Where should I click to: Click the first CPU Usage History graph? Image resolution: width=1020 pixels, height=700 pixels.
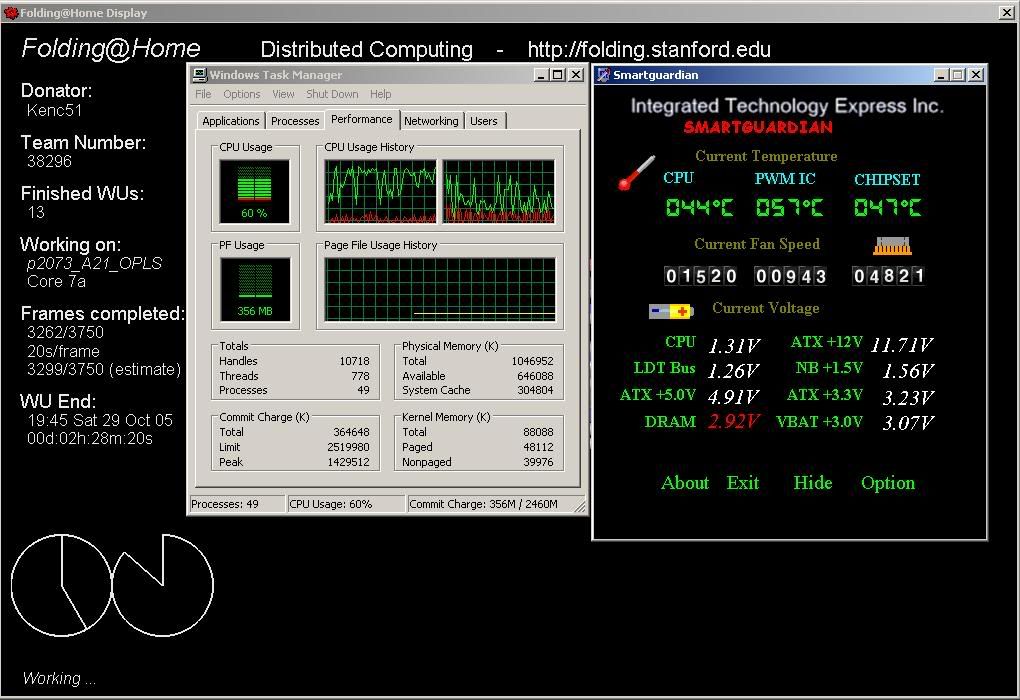pos(381,191)
